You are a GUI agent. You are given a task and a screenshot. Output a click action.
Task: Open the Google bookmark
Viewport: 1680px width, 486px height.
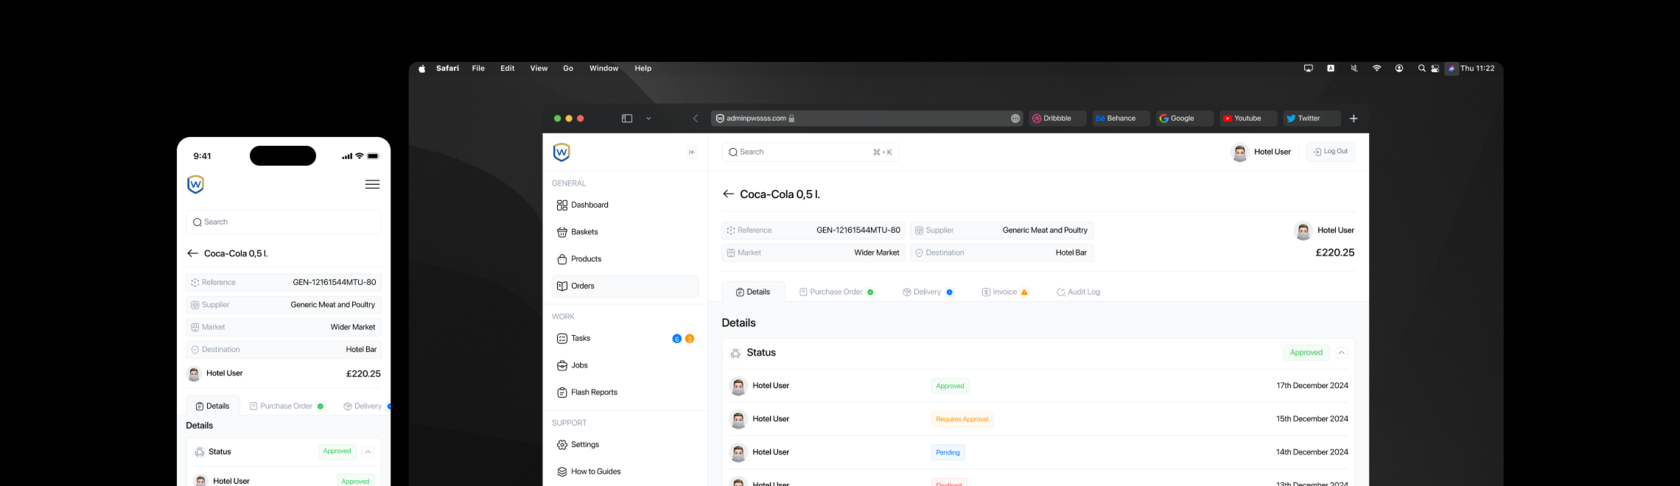click(1184, 118)
